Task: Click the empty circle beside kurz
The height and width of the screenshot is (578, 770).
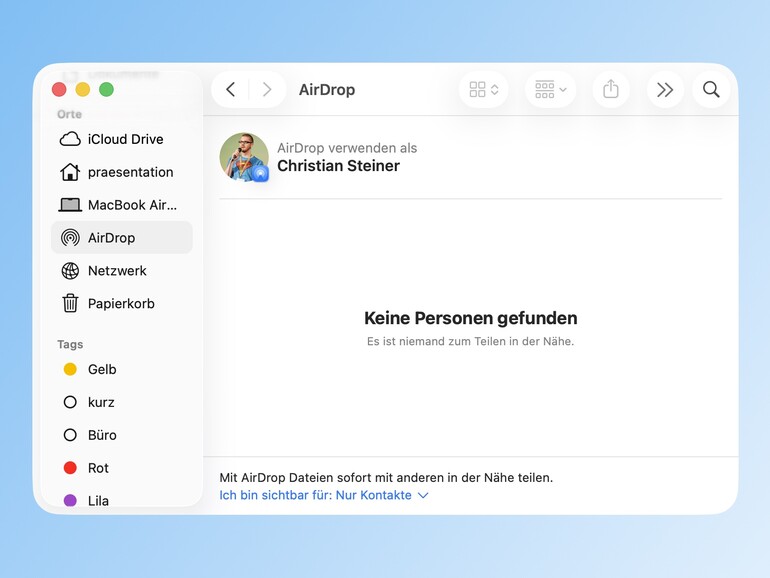Action: pos(70,402)
